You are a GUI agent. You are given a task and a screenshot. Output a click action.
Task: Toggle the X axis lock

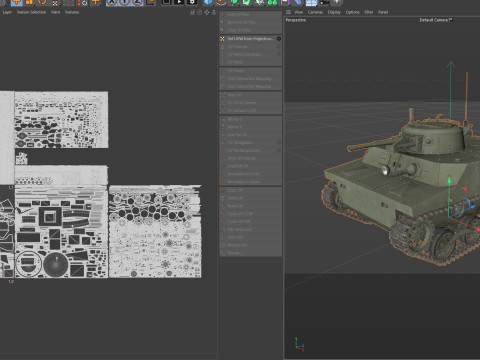[112, 2]
